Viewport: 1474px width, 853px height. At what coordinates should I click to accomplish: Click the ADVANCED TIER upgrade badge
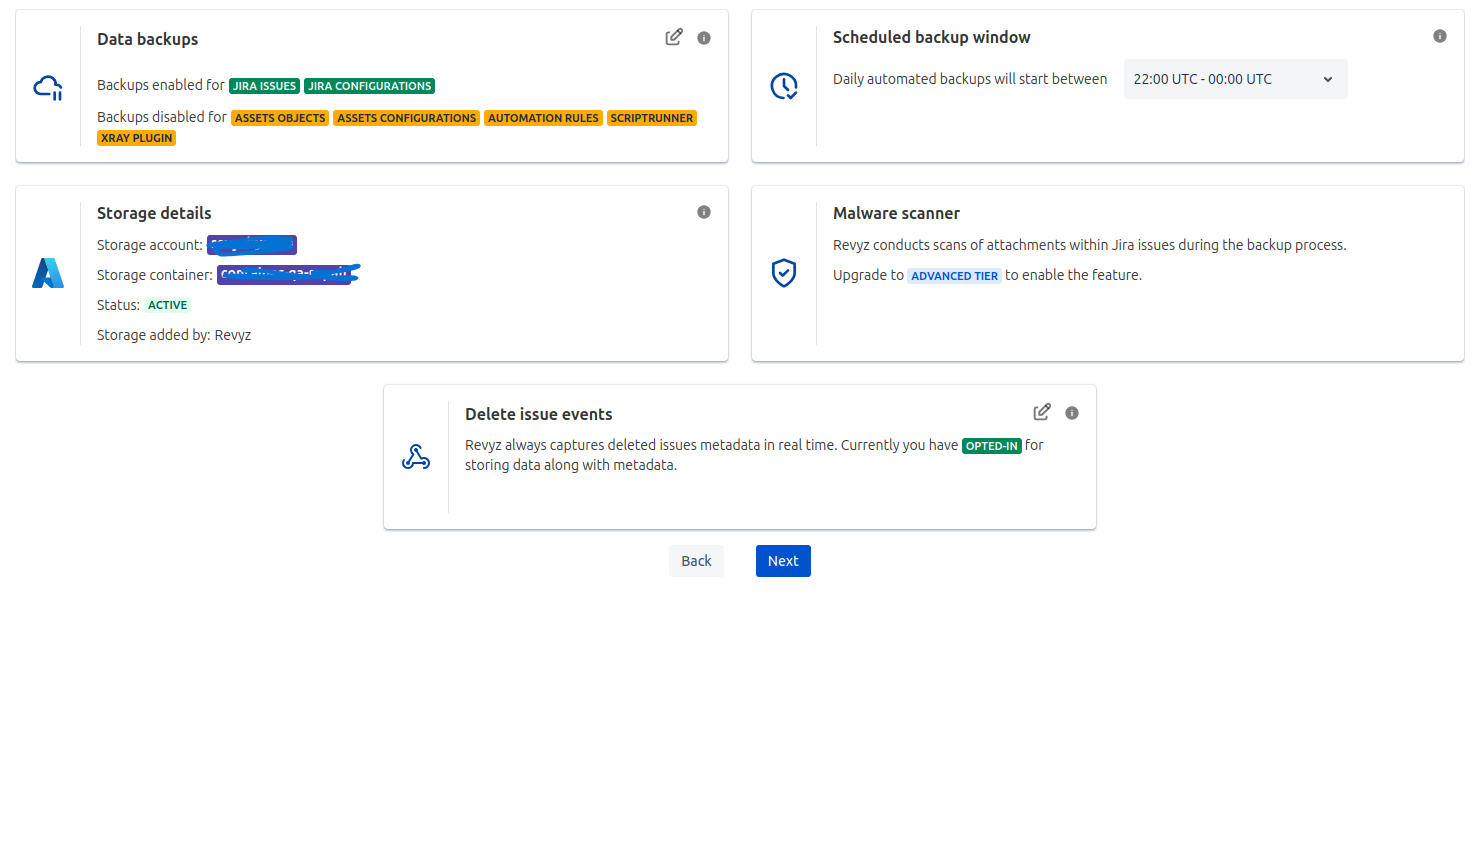tap(954, 275)
